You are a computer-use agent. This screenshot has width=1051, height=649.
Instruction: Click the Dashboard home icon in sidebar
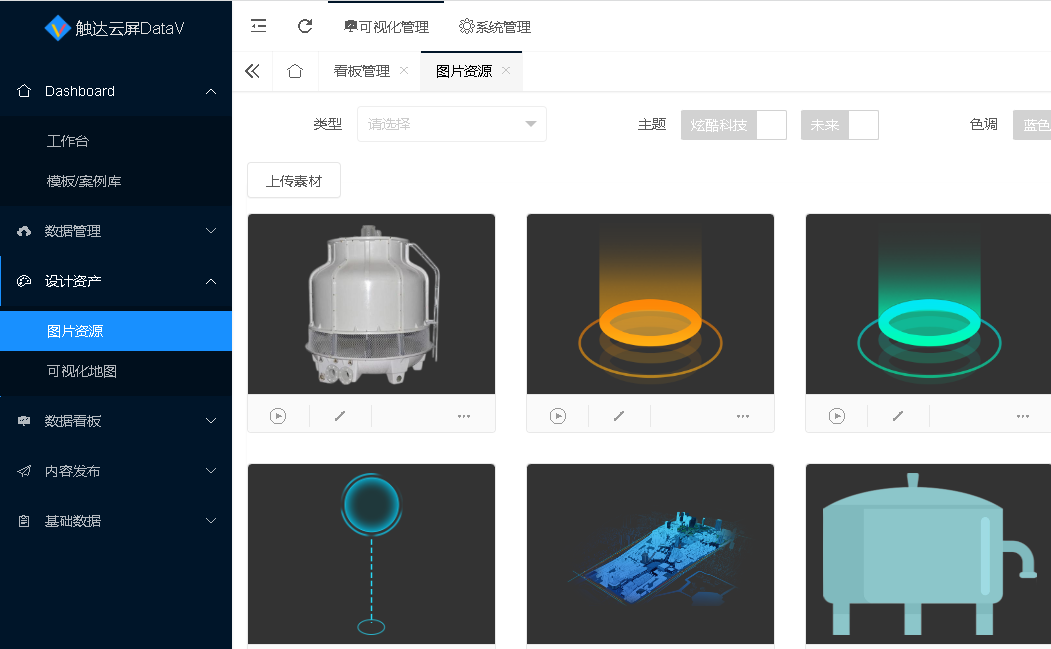24,91
